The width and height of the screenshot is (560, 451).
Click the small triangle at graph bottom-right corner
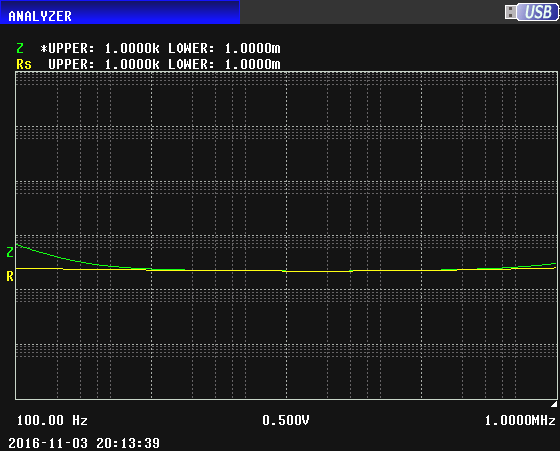pyautogui.click(x=554, y=404)
